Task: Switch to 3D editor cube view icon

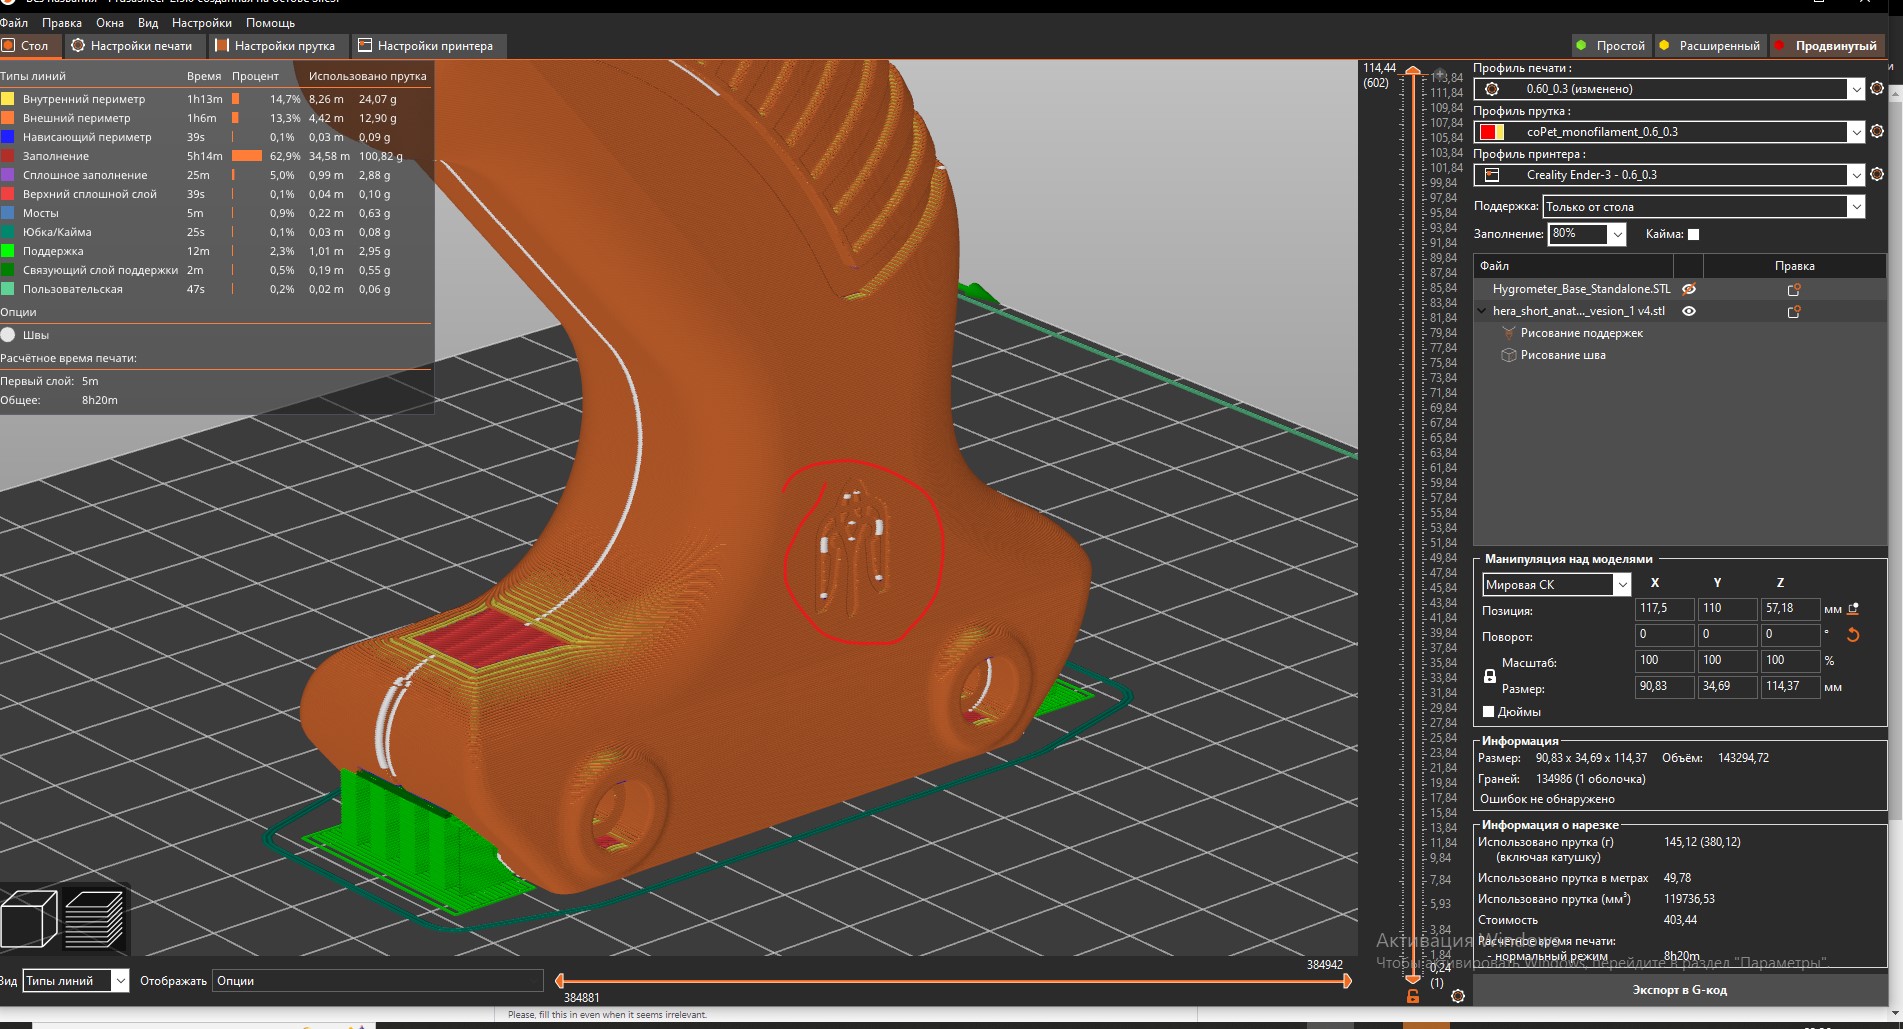Action: [x=28, y=919]
